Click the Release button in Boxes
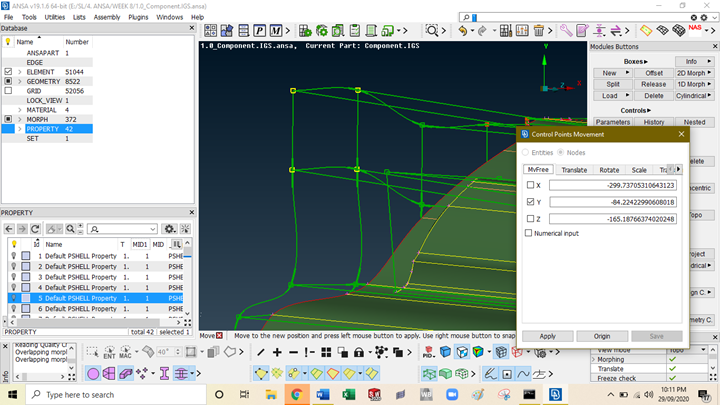 click(x=653, y=84)
